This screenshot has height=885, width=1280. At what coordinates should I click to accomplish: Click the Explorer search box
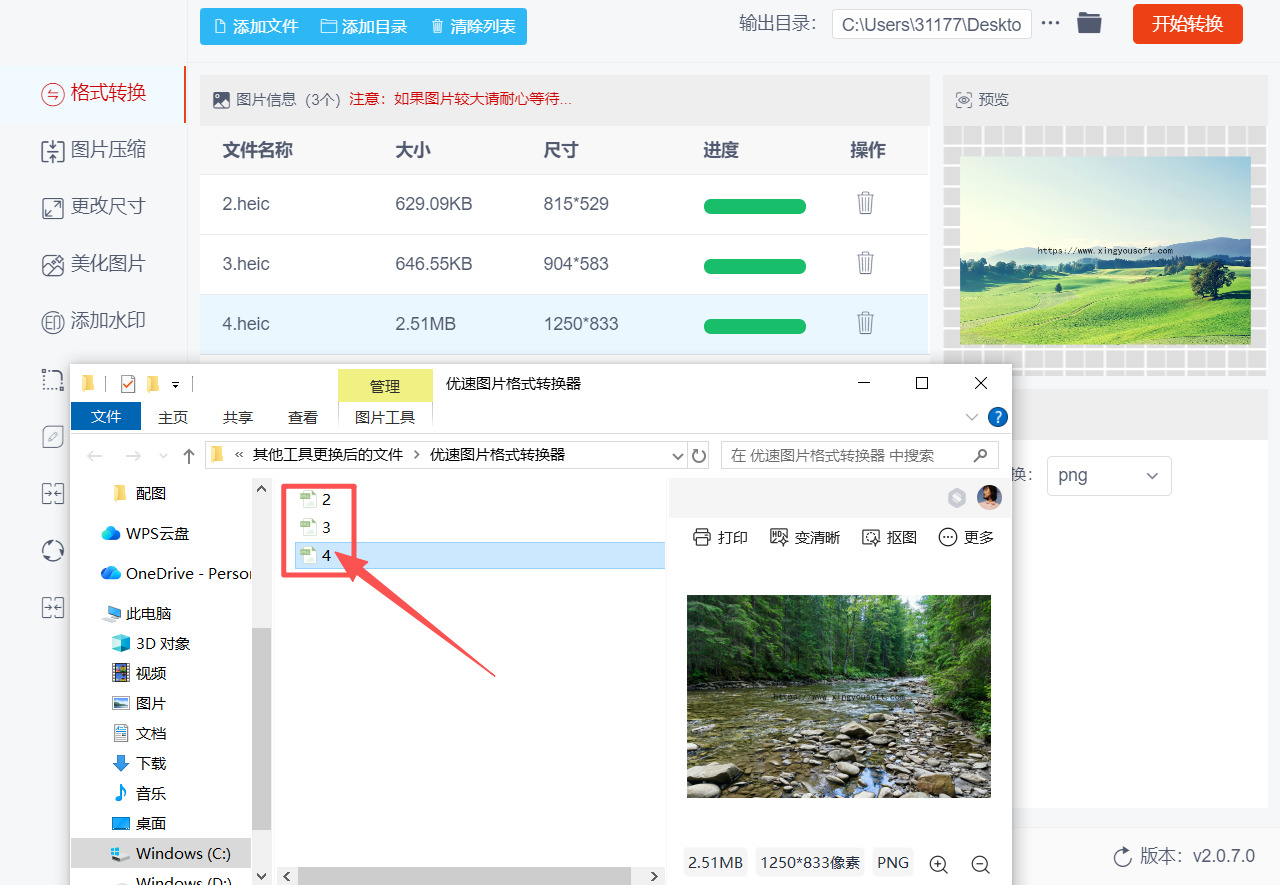(859, 455)
